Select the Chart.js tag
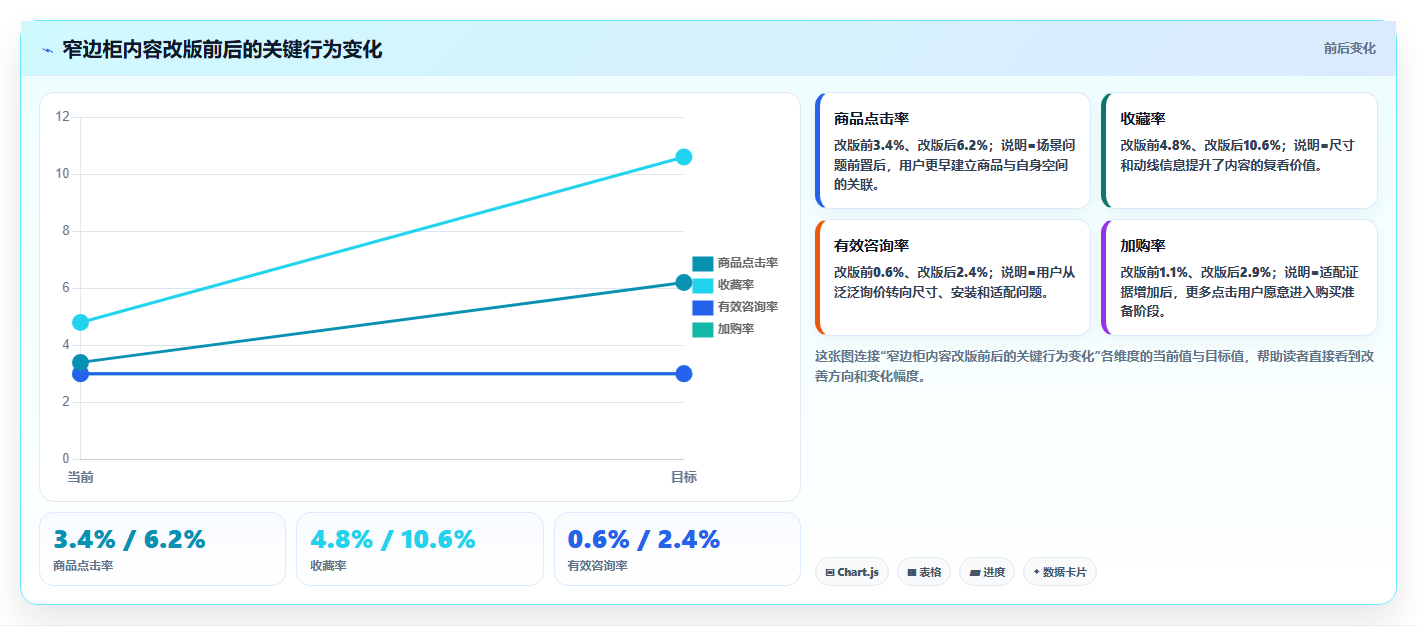The width and height of the screenshot is (1417, 626). pos(852,572)
